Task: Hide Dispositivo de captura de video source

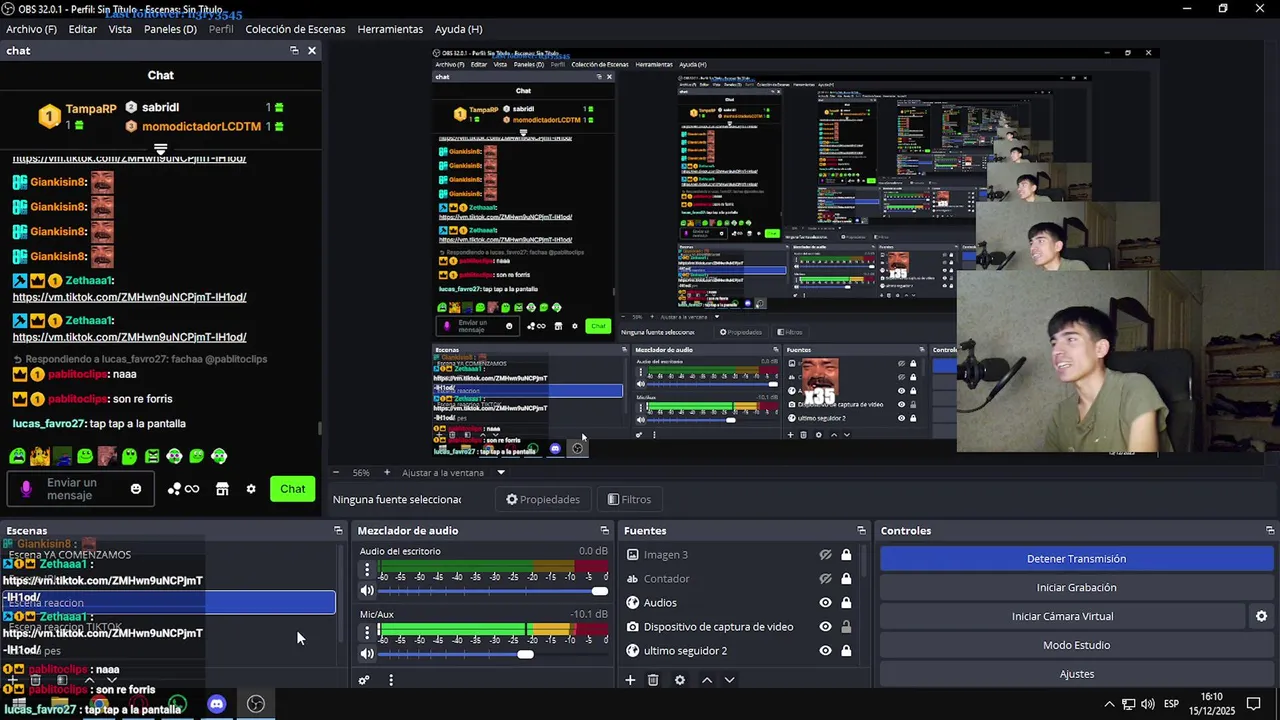Action: click(x=825, y=627)
